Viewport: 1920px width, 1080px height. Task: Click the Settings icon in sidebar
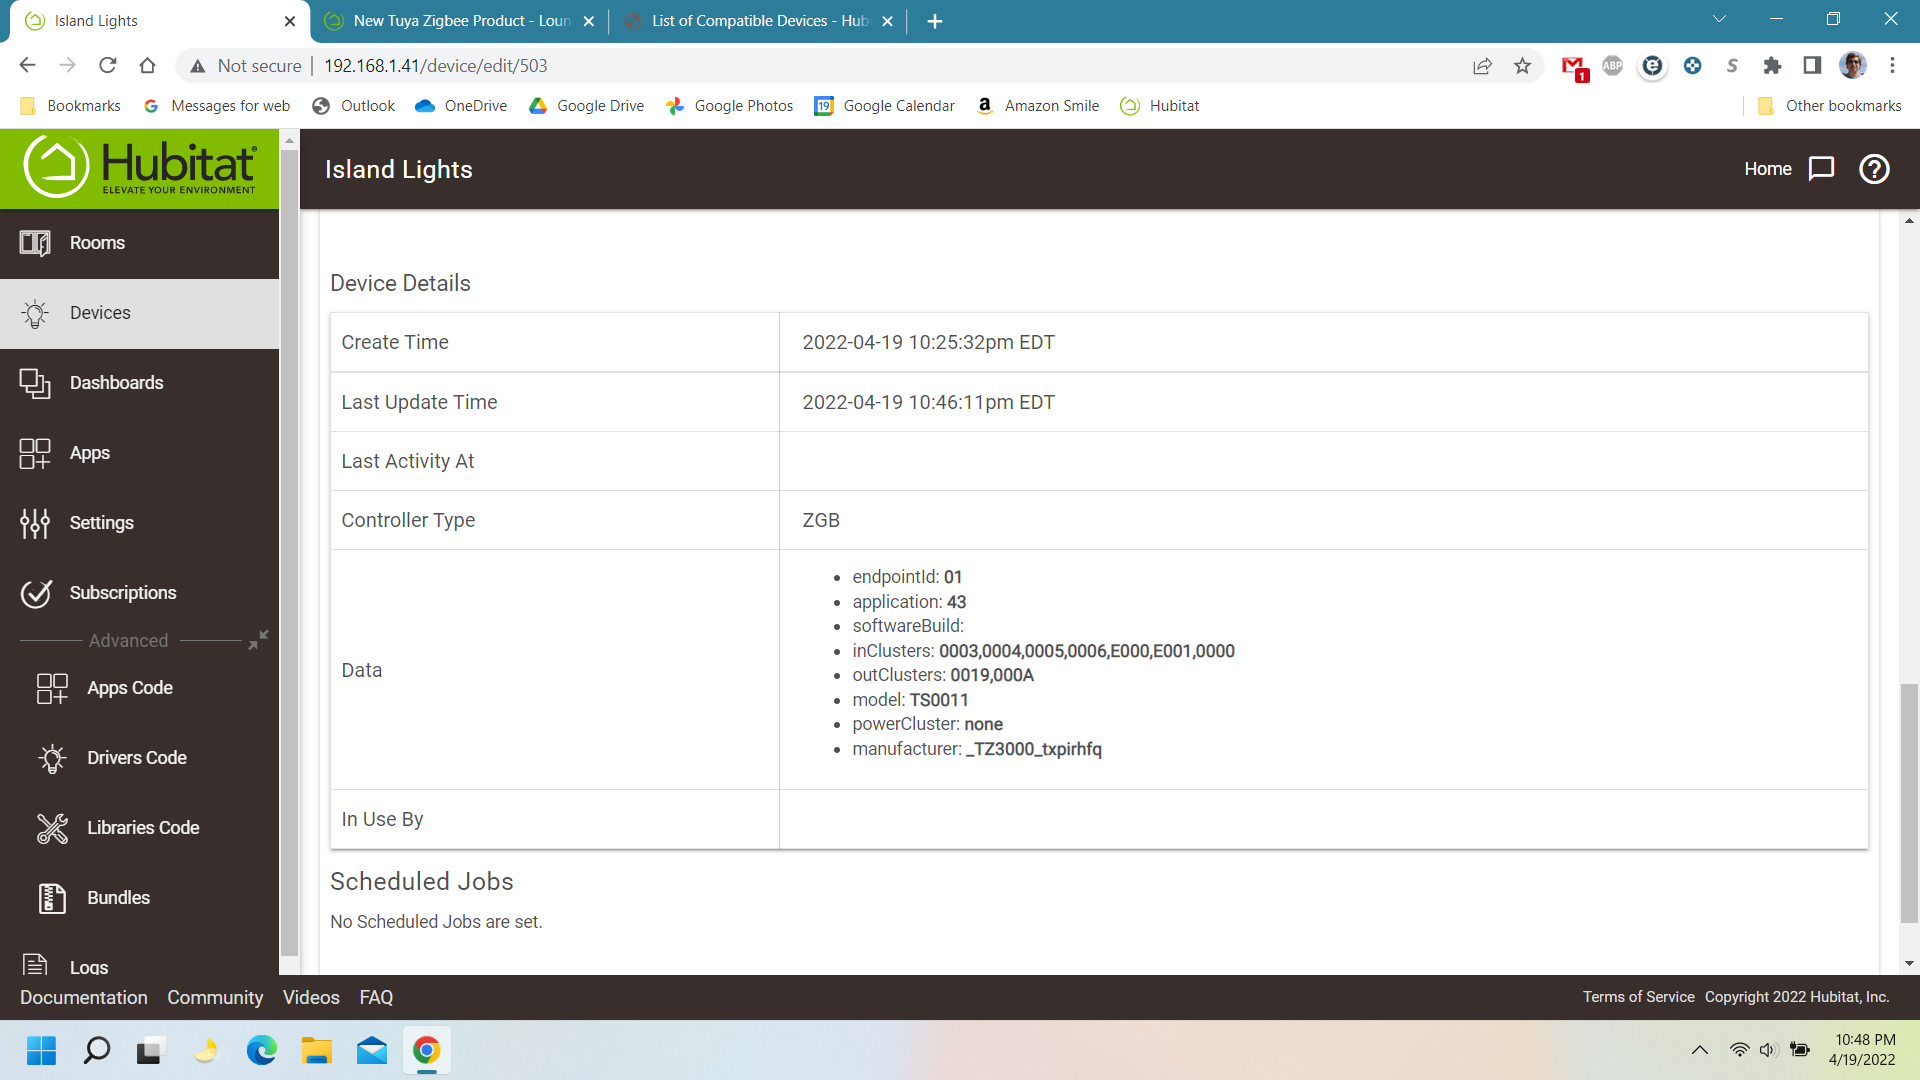[36, 522]
